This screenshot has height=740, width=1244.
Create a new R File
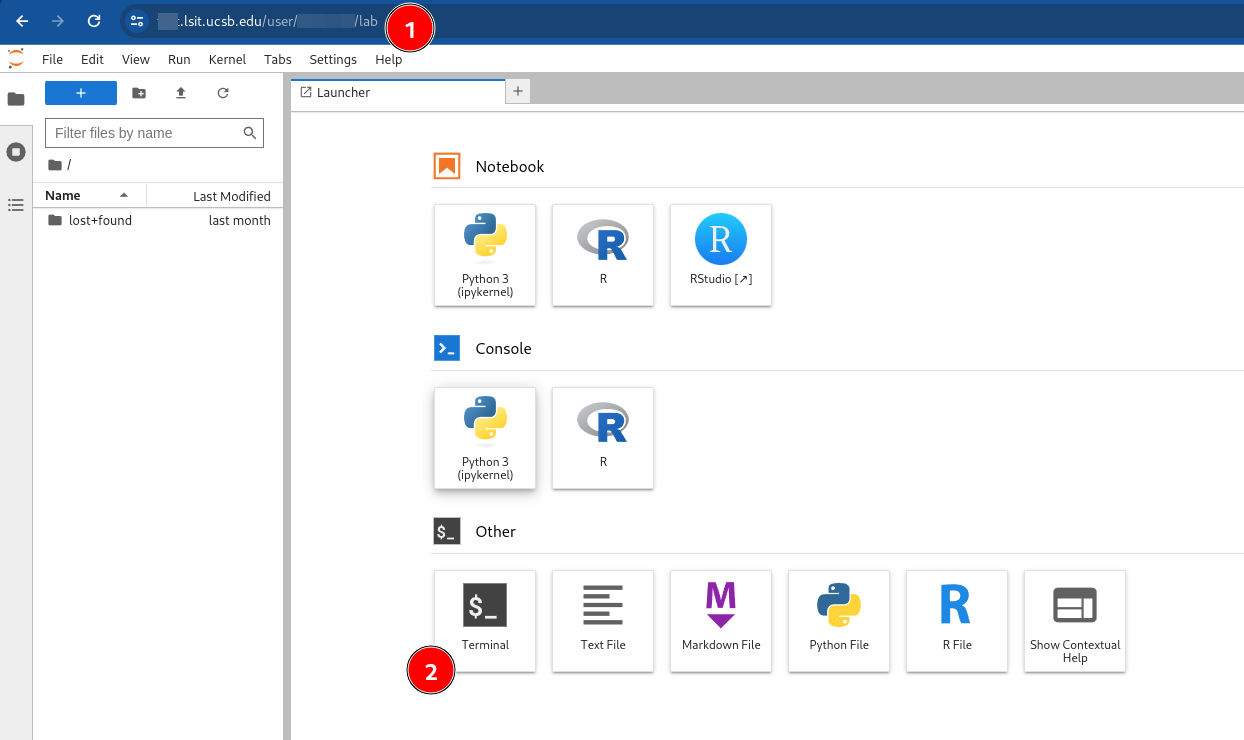tap(957, 621)
